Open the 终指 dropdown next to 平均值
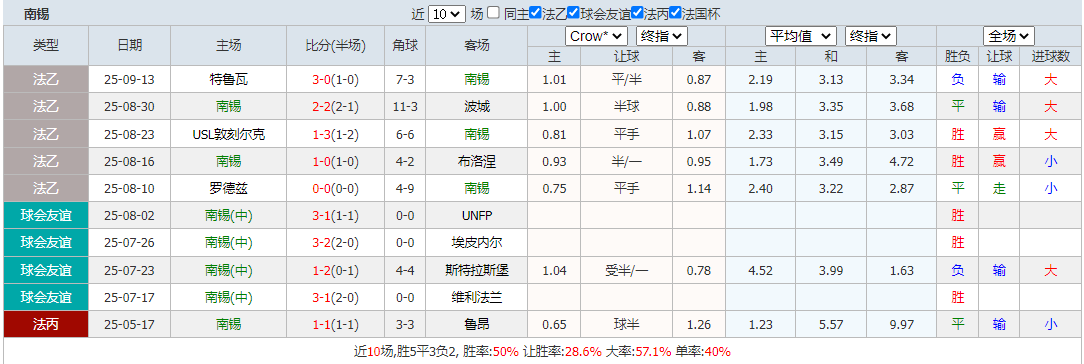This screenshot has height=364, width=1084. 871,36
